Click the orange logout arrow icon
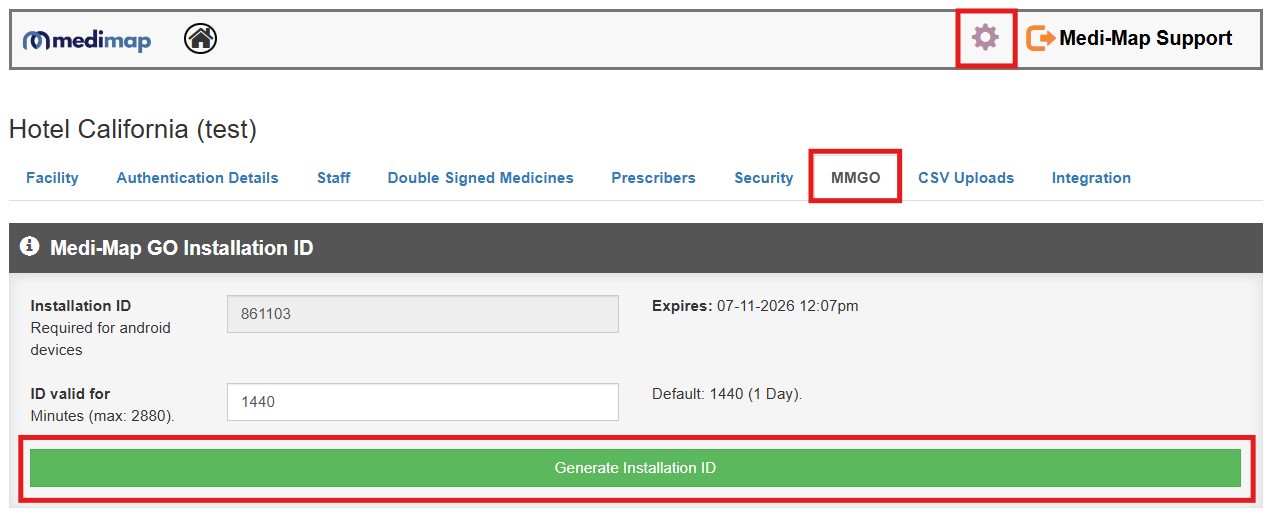 pyautogui.click(x=1040, y=39)
